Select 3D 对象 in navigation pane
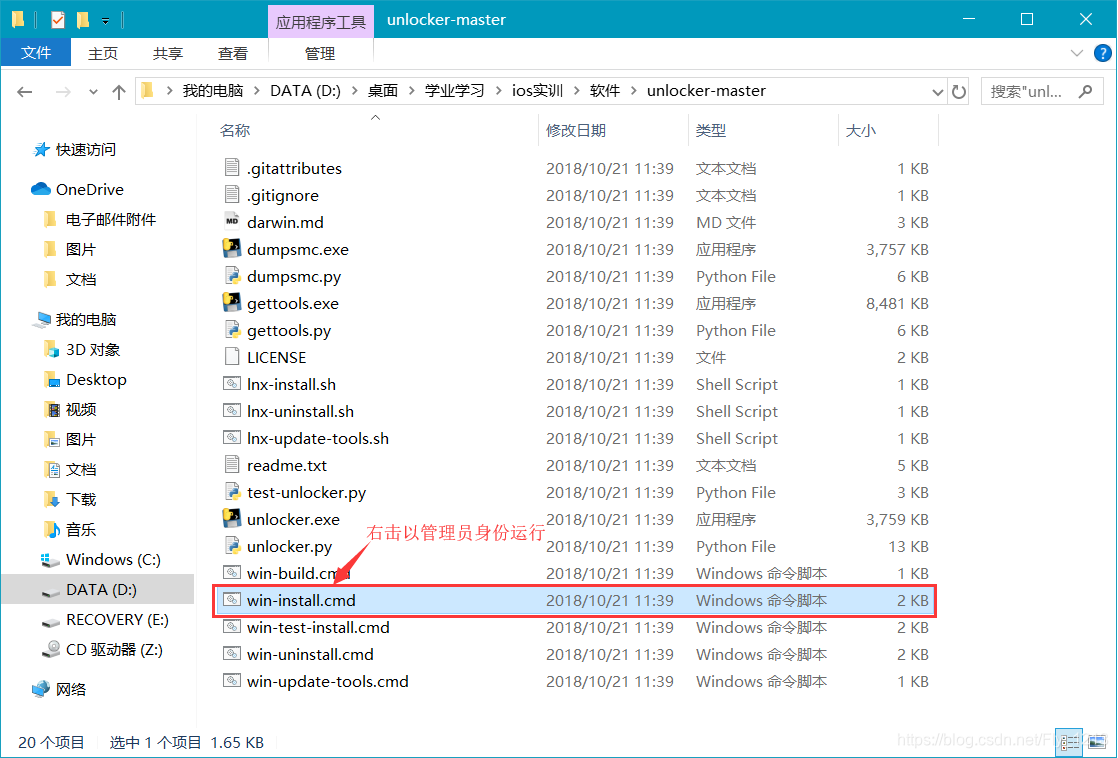Viewport: 1118px width, 758px height. [93, 349]
